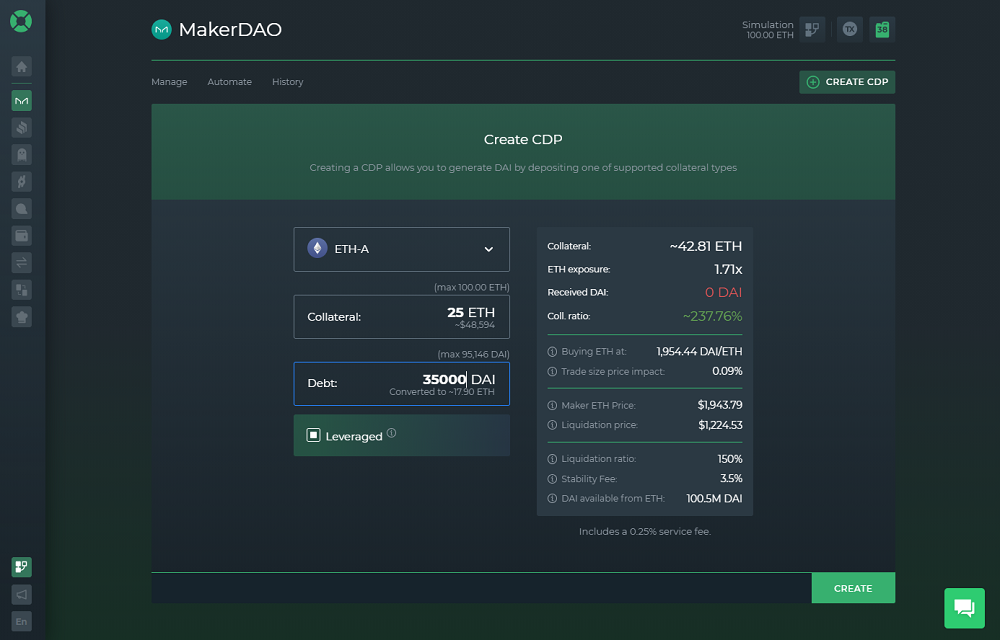Click the max 100.00 ETH link

click(472, 287)
